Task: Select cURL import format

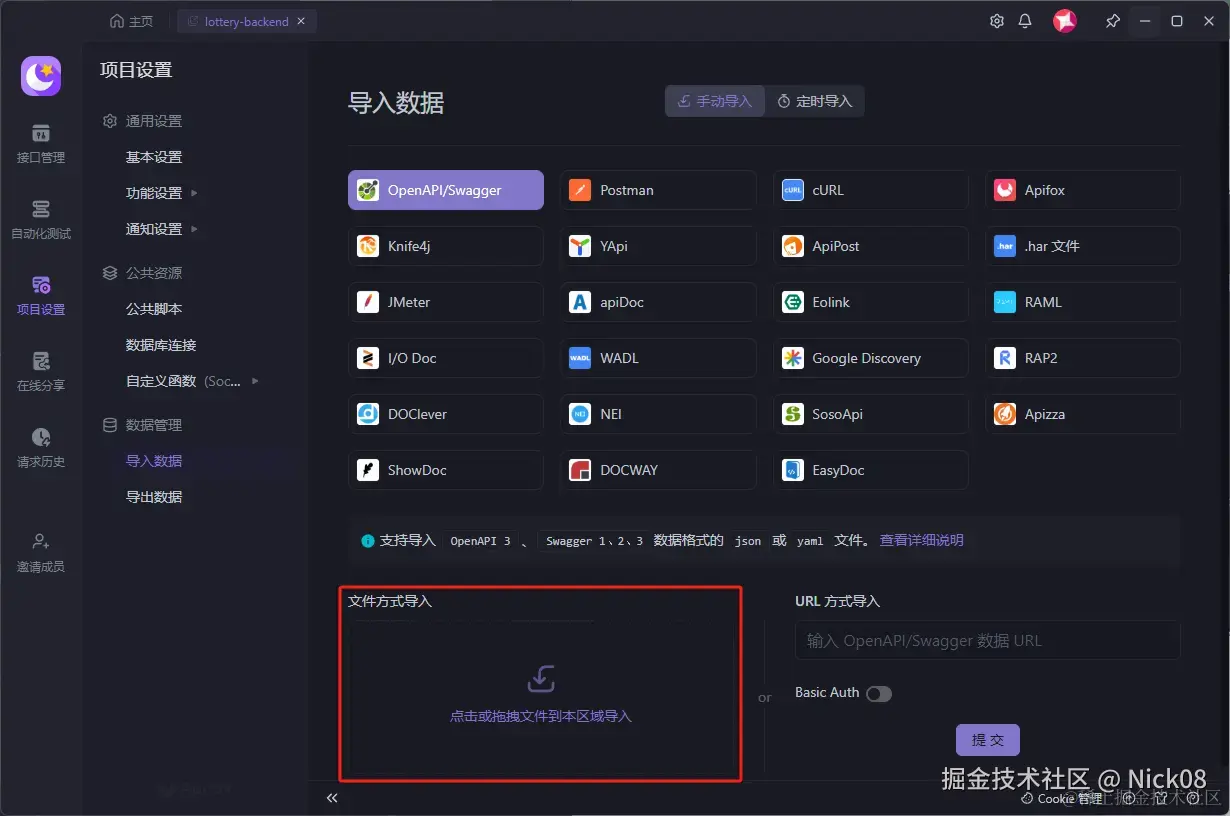Action: click(870, 190)
